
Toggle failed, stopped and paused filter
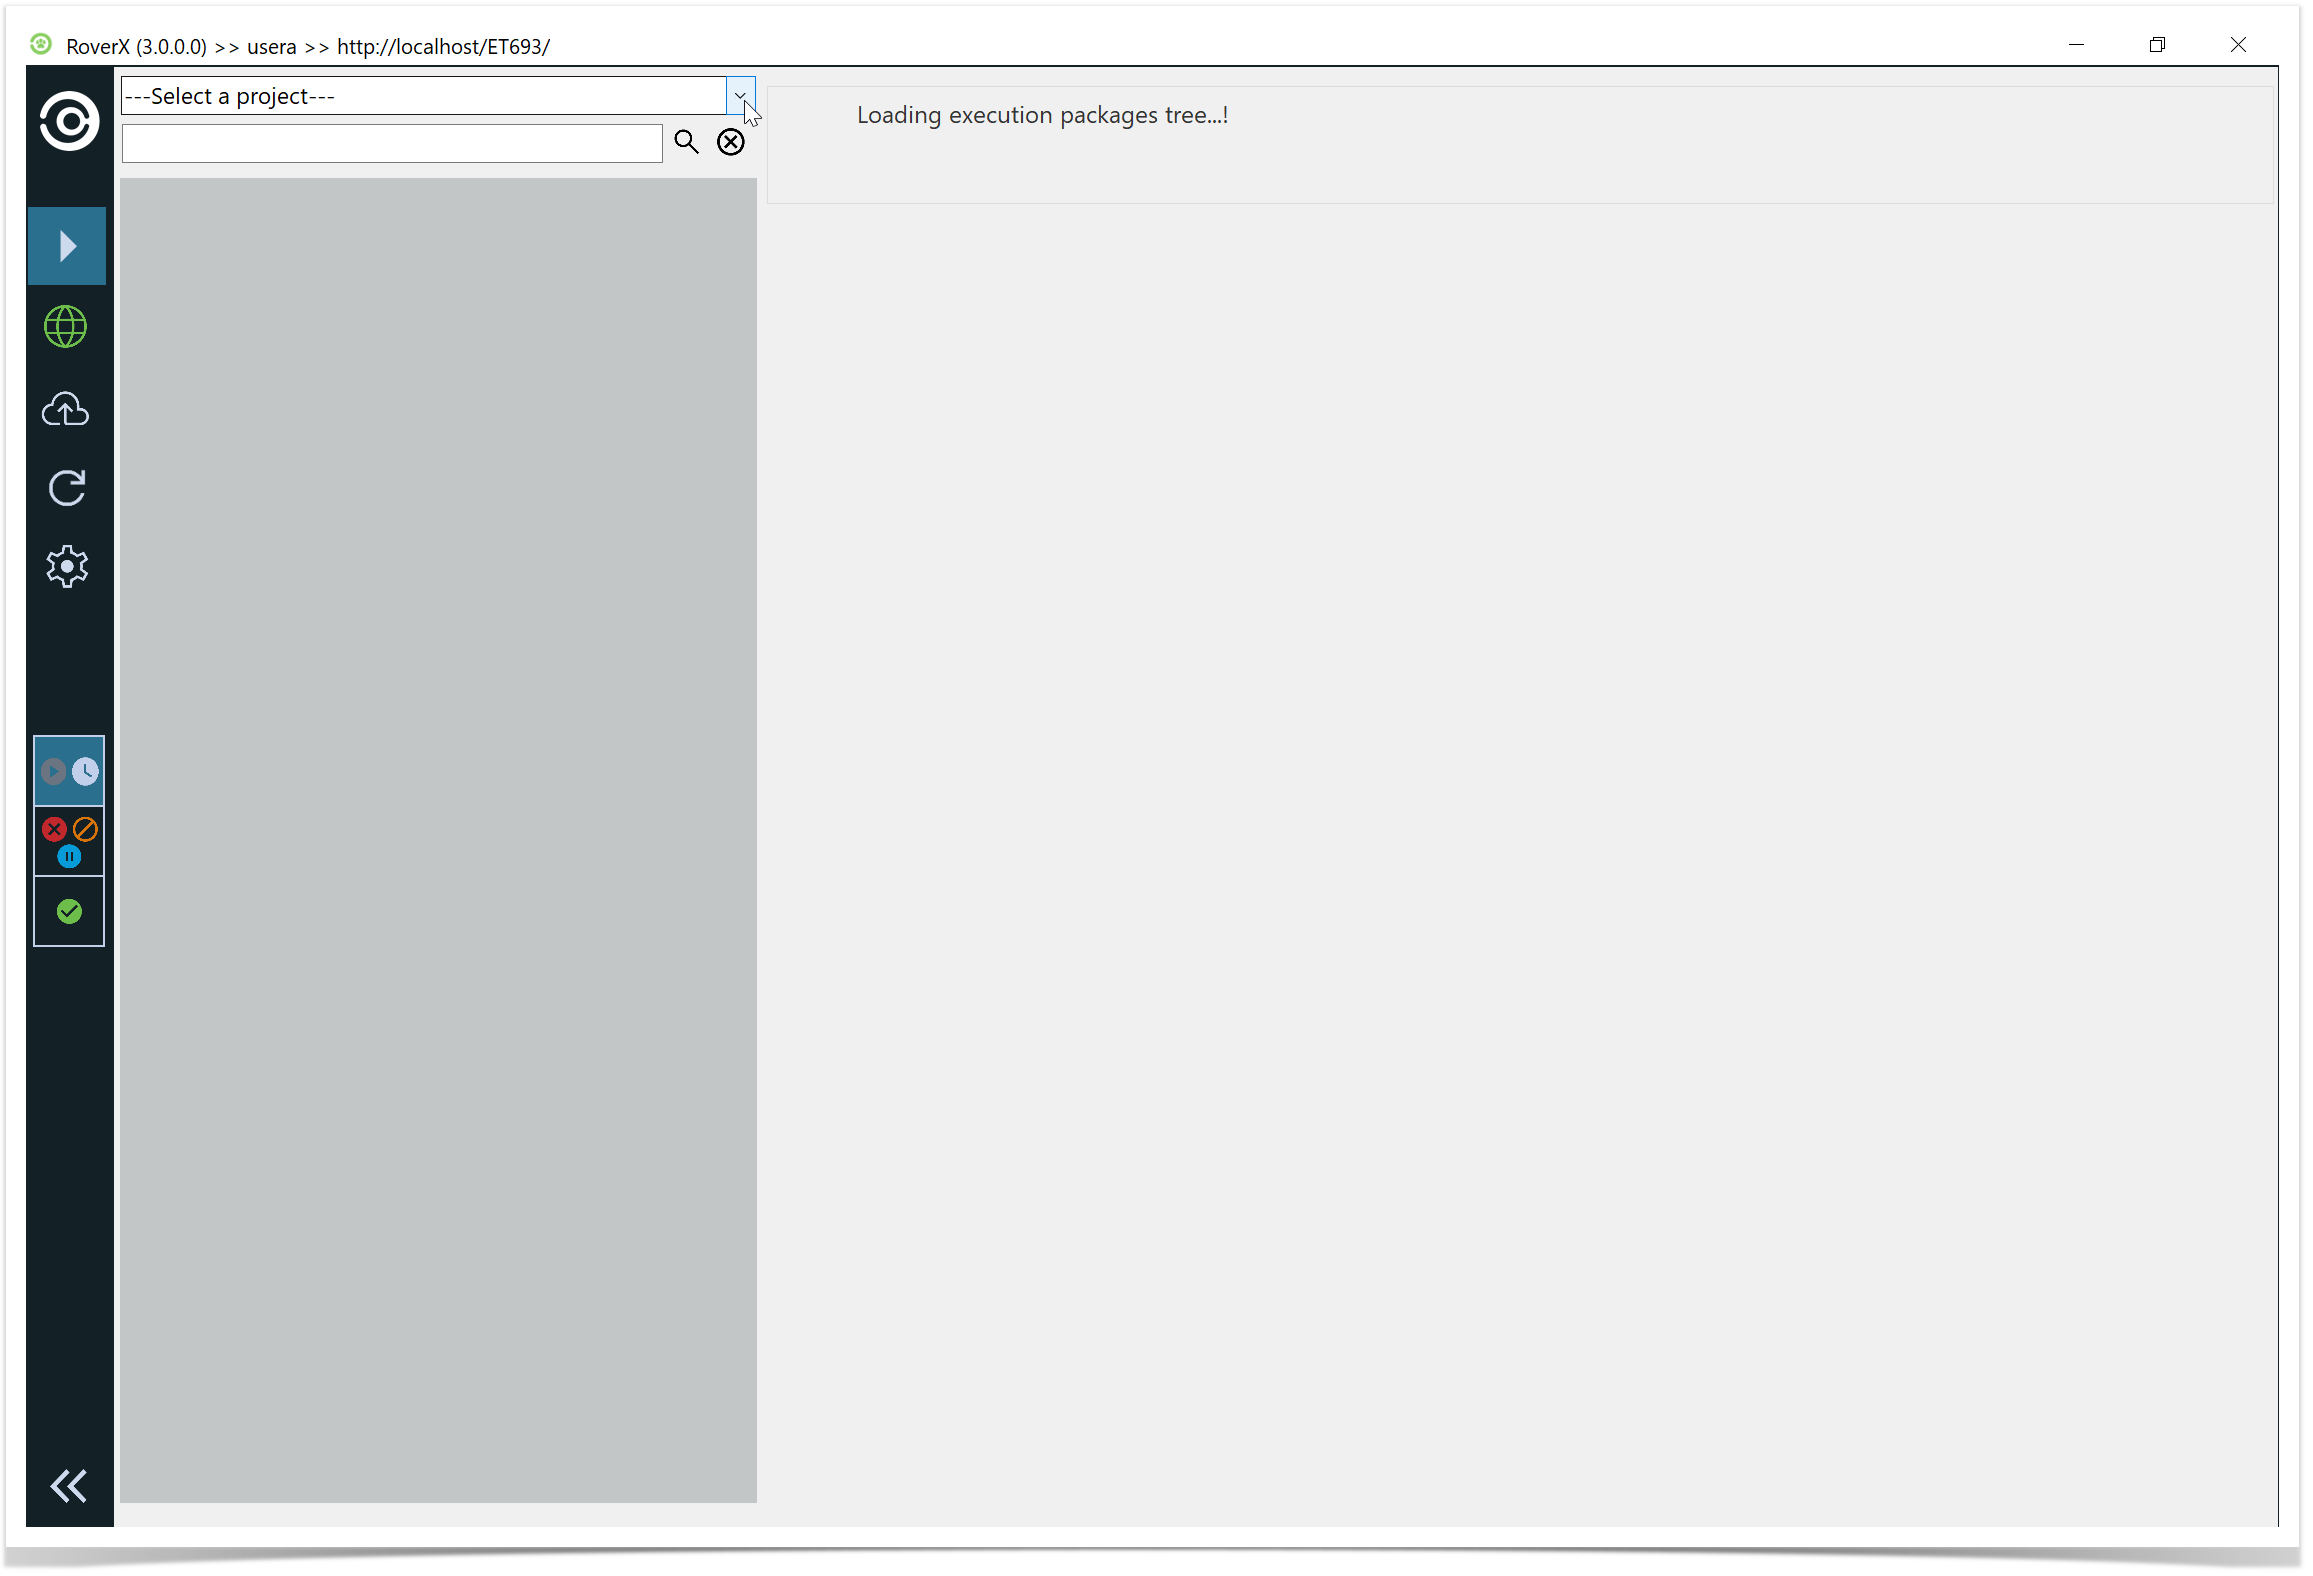coord(69,841)
